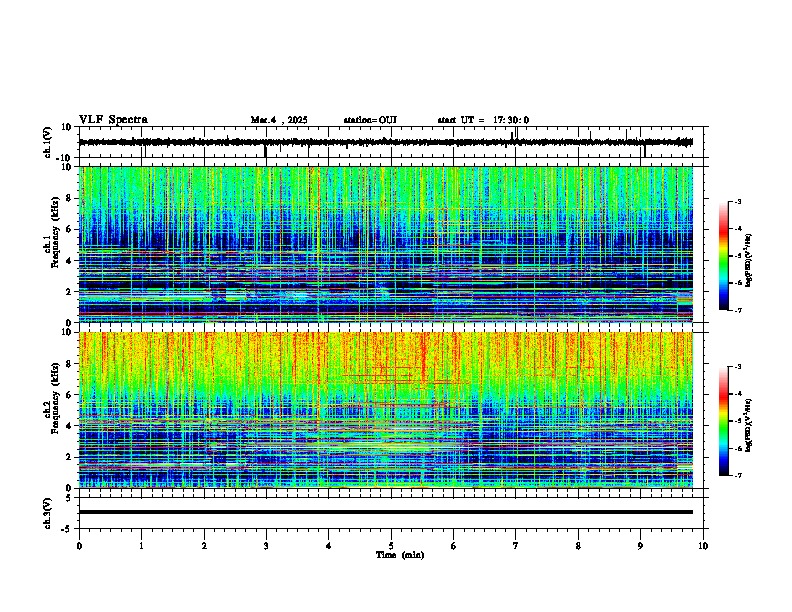Click the 'ch.1(V)' waveform axis label

pos(48,142)
